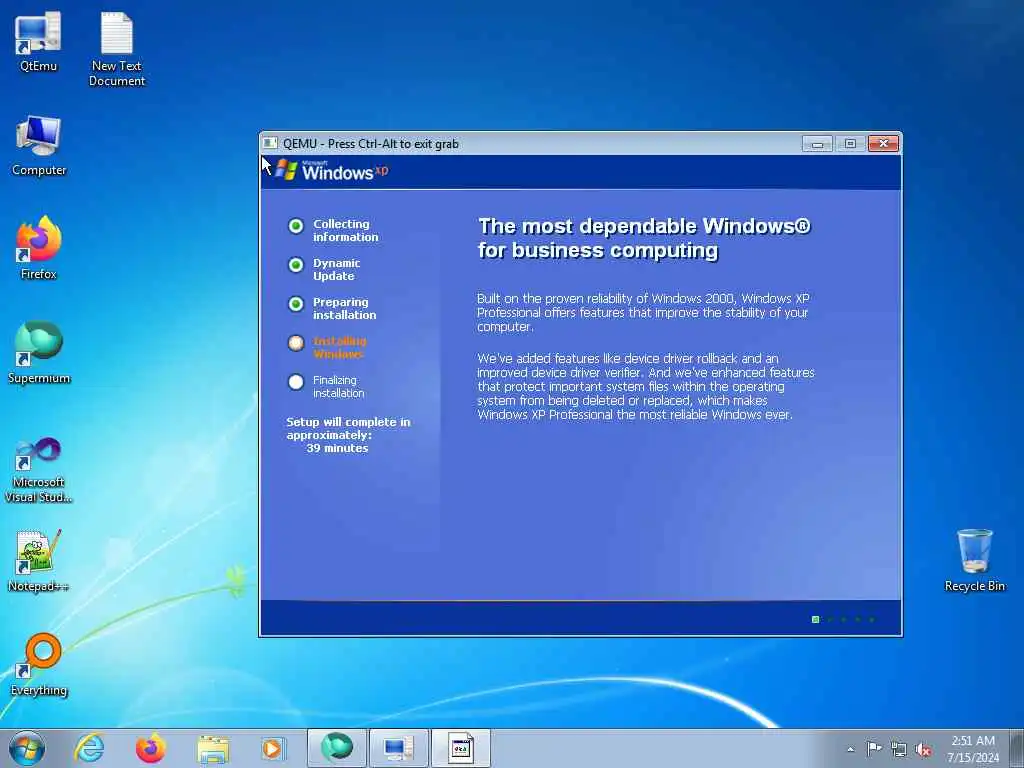1024x768 pixels.
Task: Click 'Press Ctrl-Alt to exit grab' title
Action: point(393,144)
